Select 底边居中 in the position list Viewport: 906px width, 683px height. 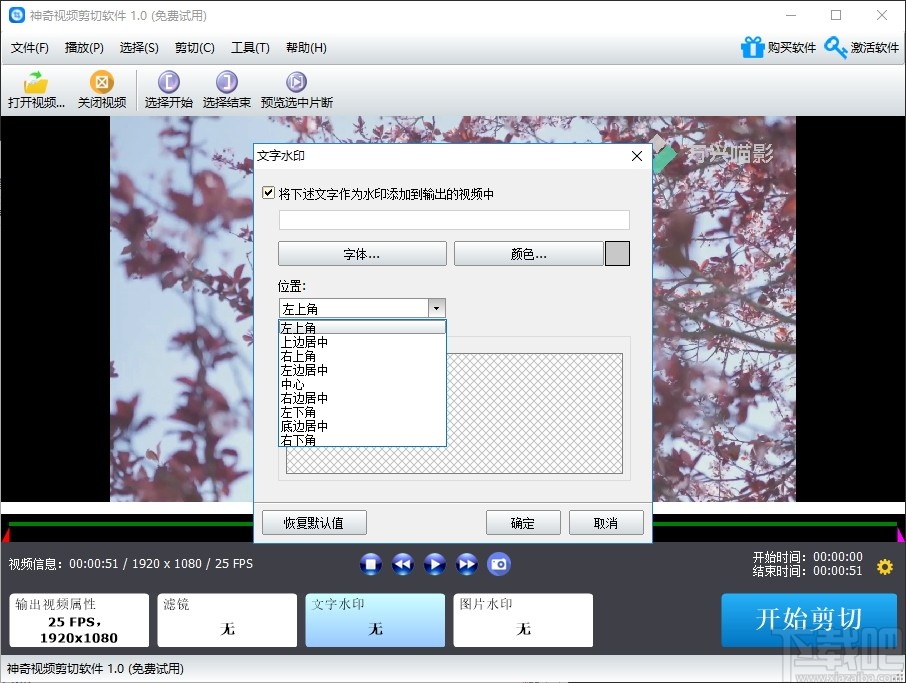[x=362, y=426]
